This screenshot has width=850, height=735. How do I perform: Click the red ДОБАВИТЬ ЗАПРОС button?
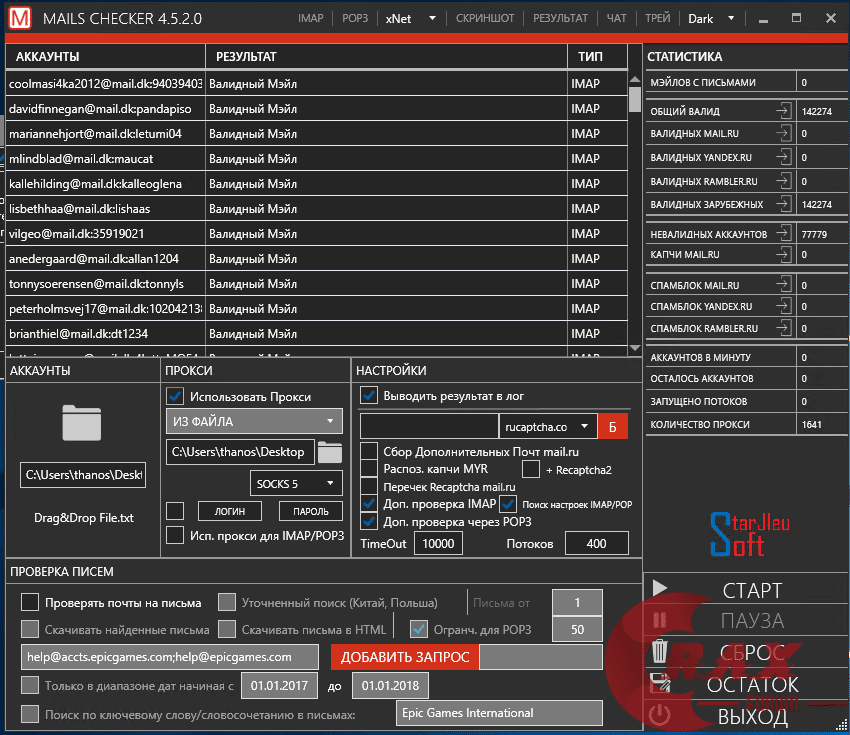403,657
